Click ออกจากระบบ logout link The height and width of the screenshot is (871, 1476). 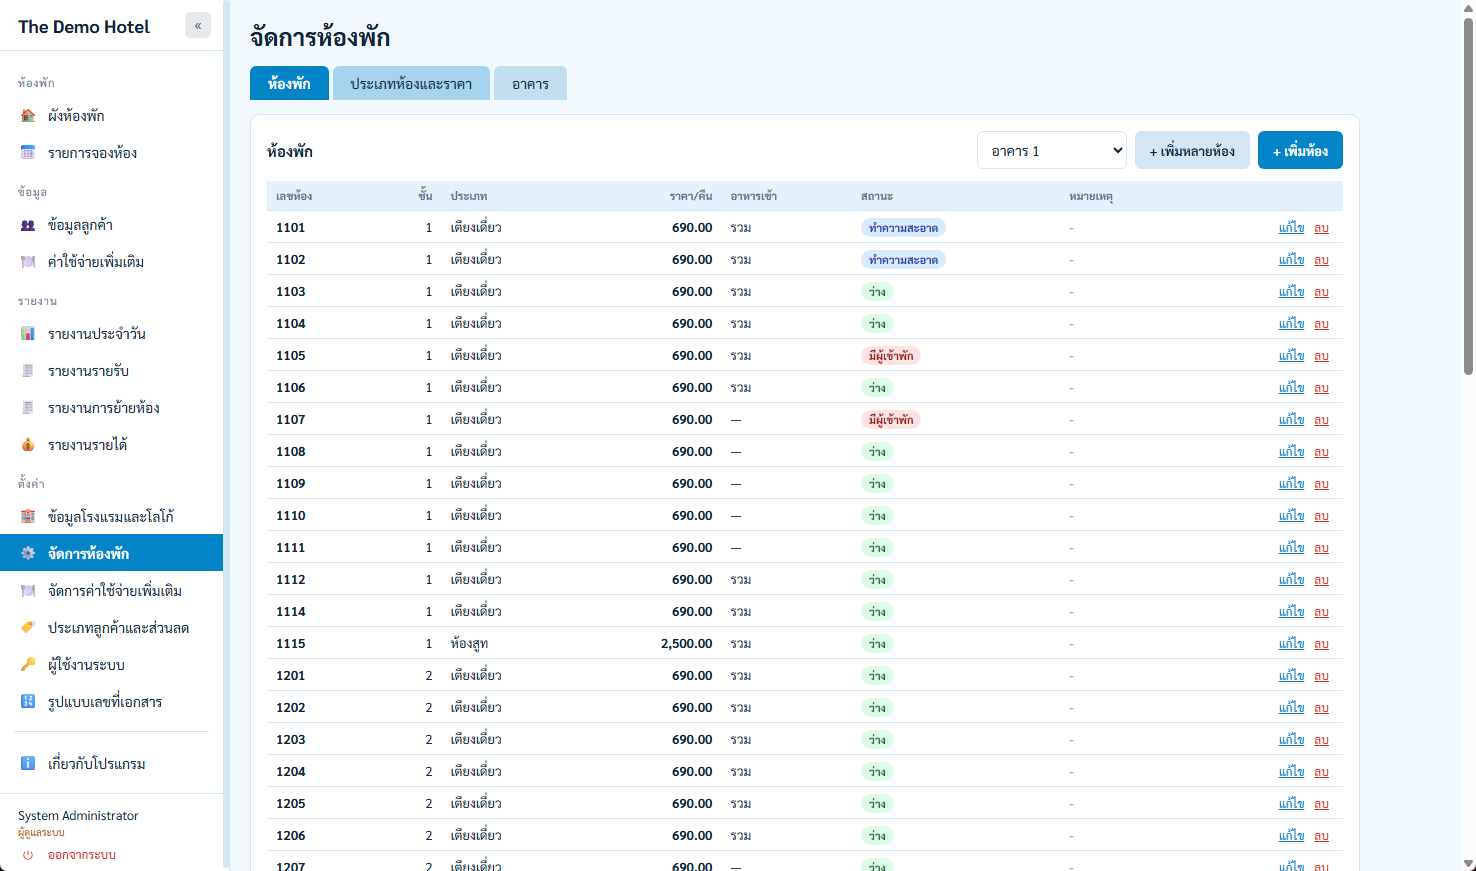pos(82,855)
